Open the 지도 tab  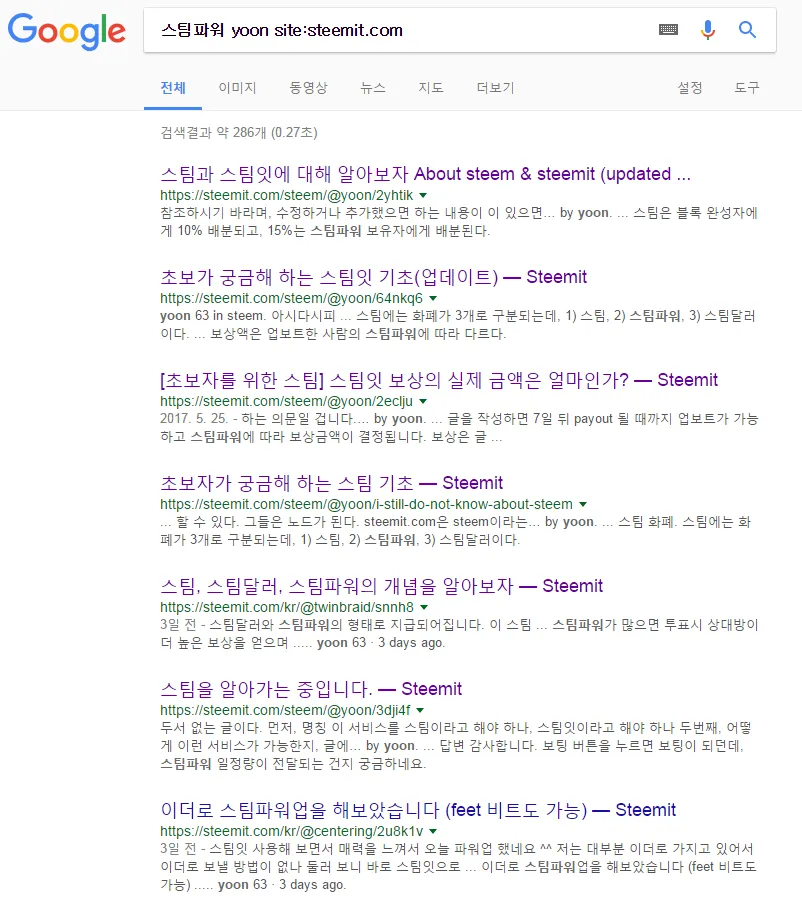(431, 88)
